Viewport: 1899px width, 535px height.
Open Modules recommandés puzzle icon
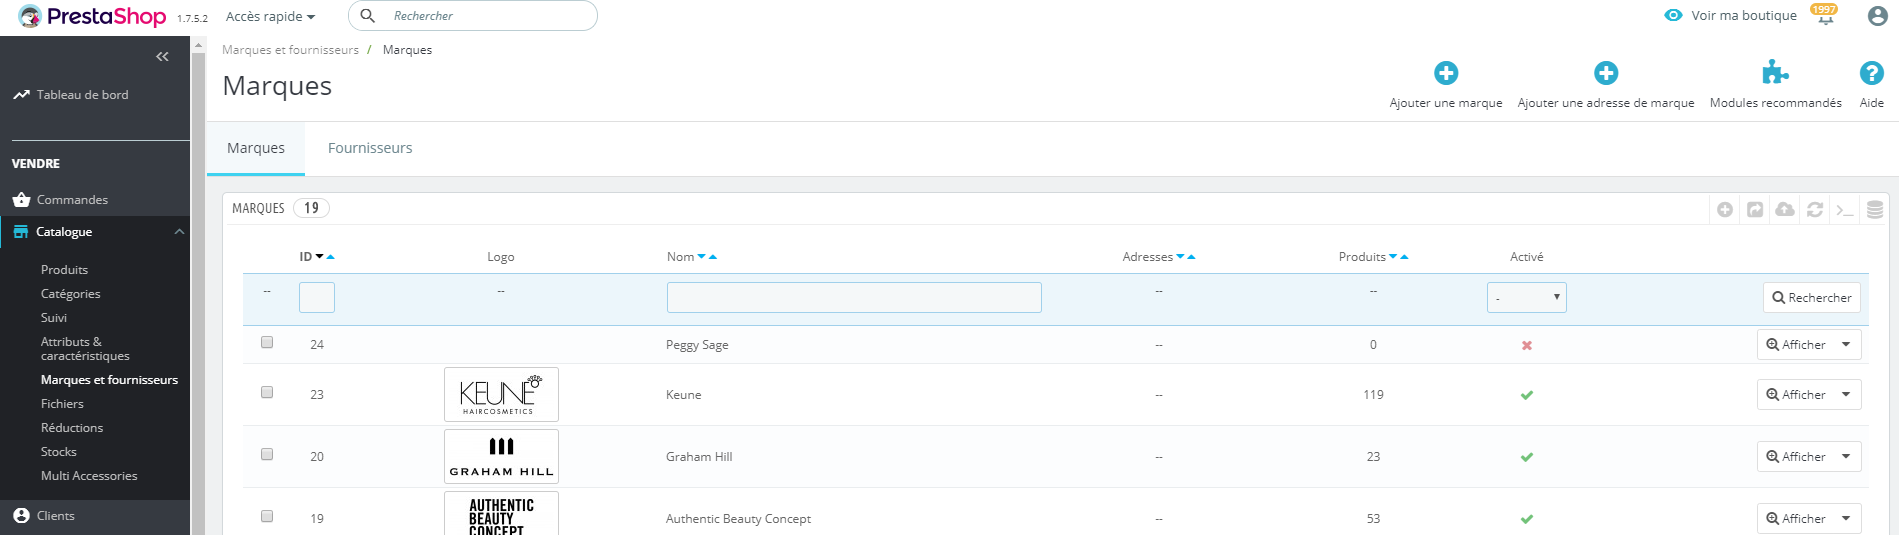(x=1775, y=73)
